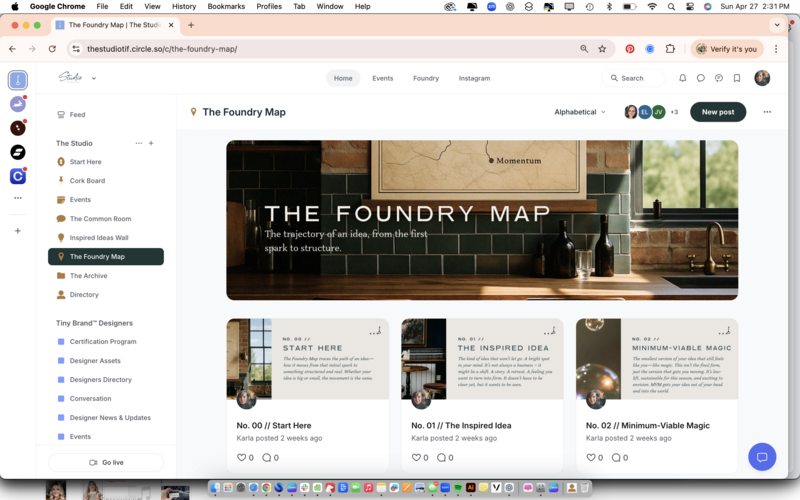800x500 pixels.
Task: Select The Foundry Map in sidebar
Action: (x=106, y=257)
